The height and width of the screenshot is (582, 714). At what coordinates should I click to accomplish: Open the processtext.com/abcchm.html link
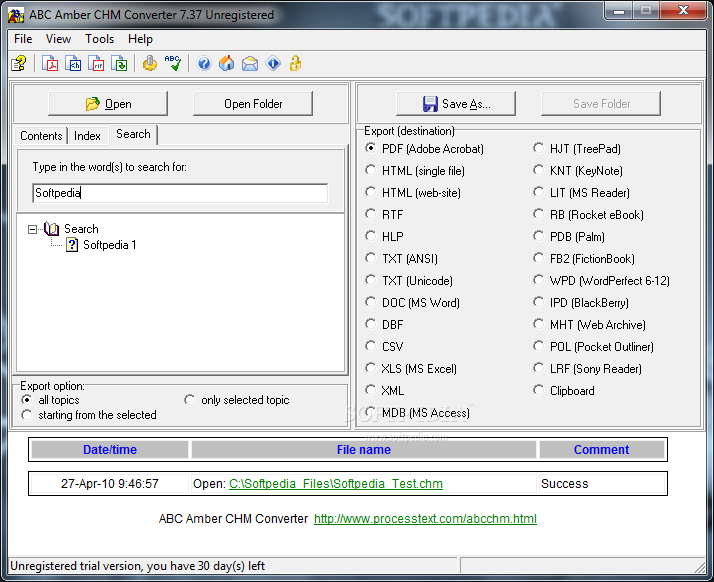click(x=425, y=519)
